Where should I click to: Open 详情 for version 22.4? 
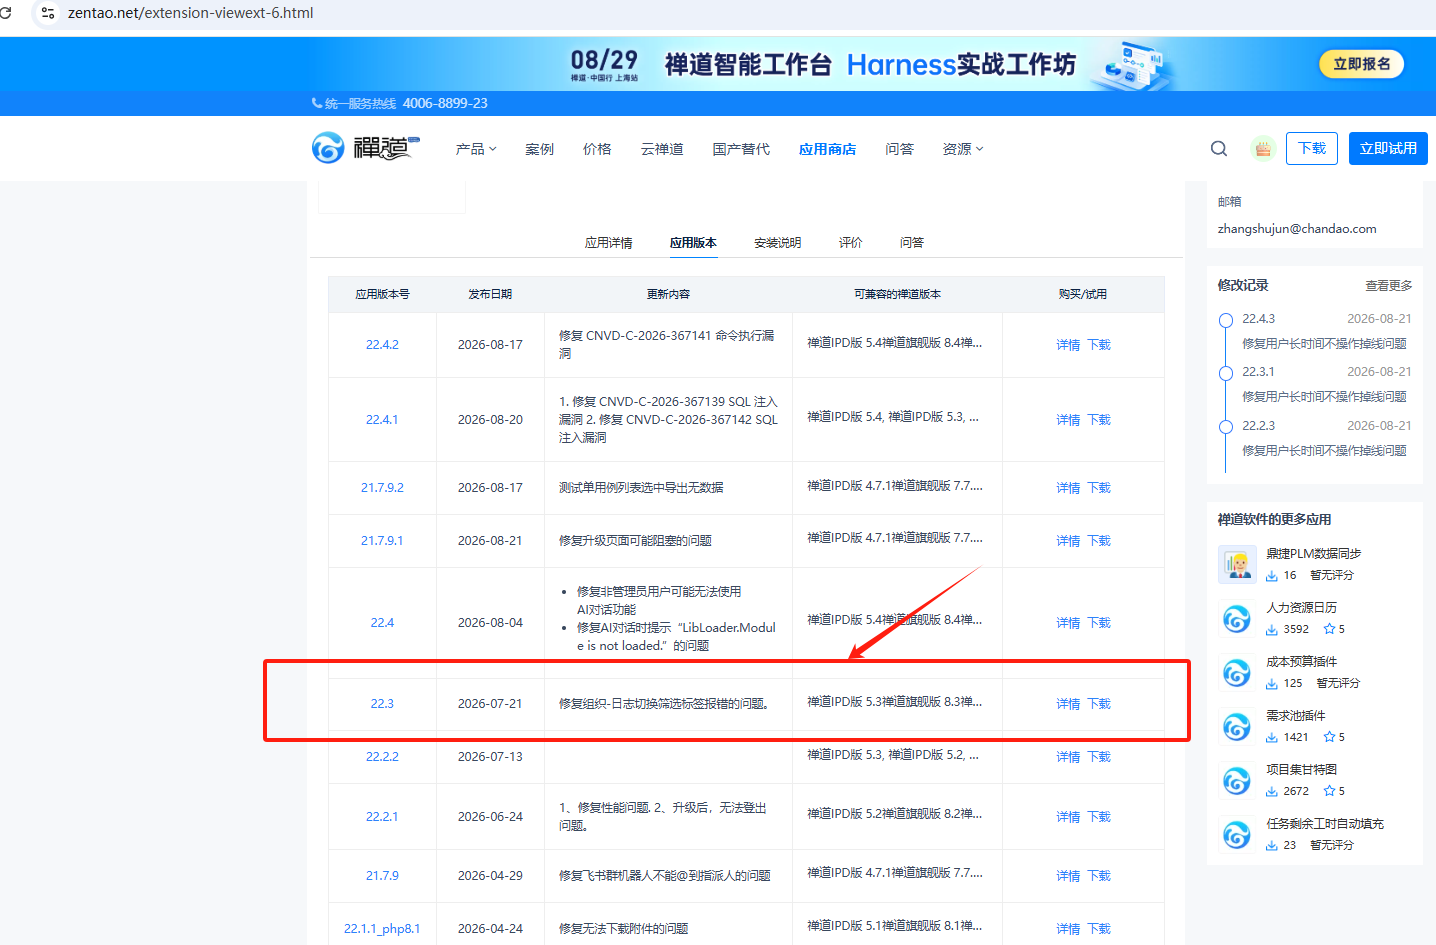[1068, 623]
